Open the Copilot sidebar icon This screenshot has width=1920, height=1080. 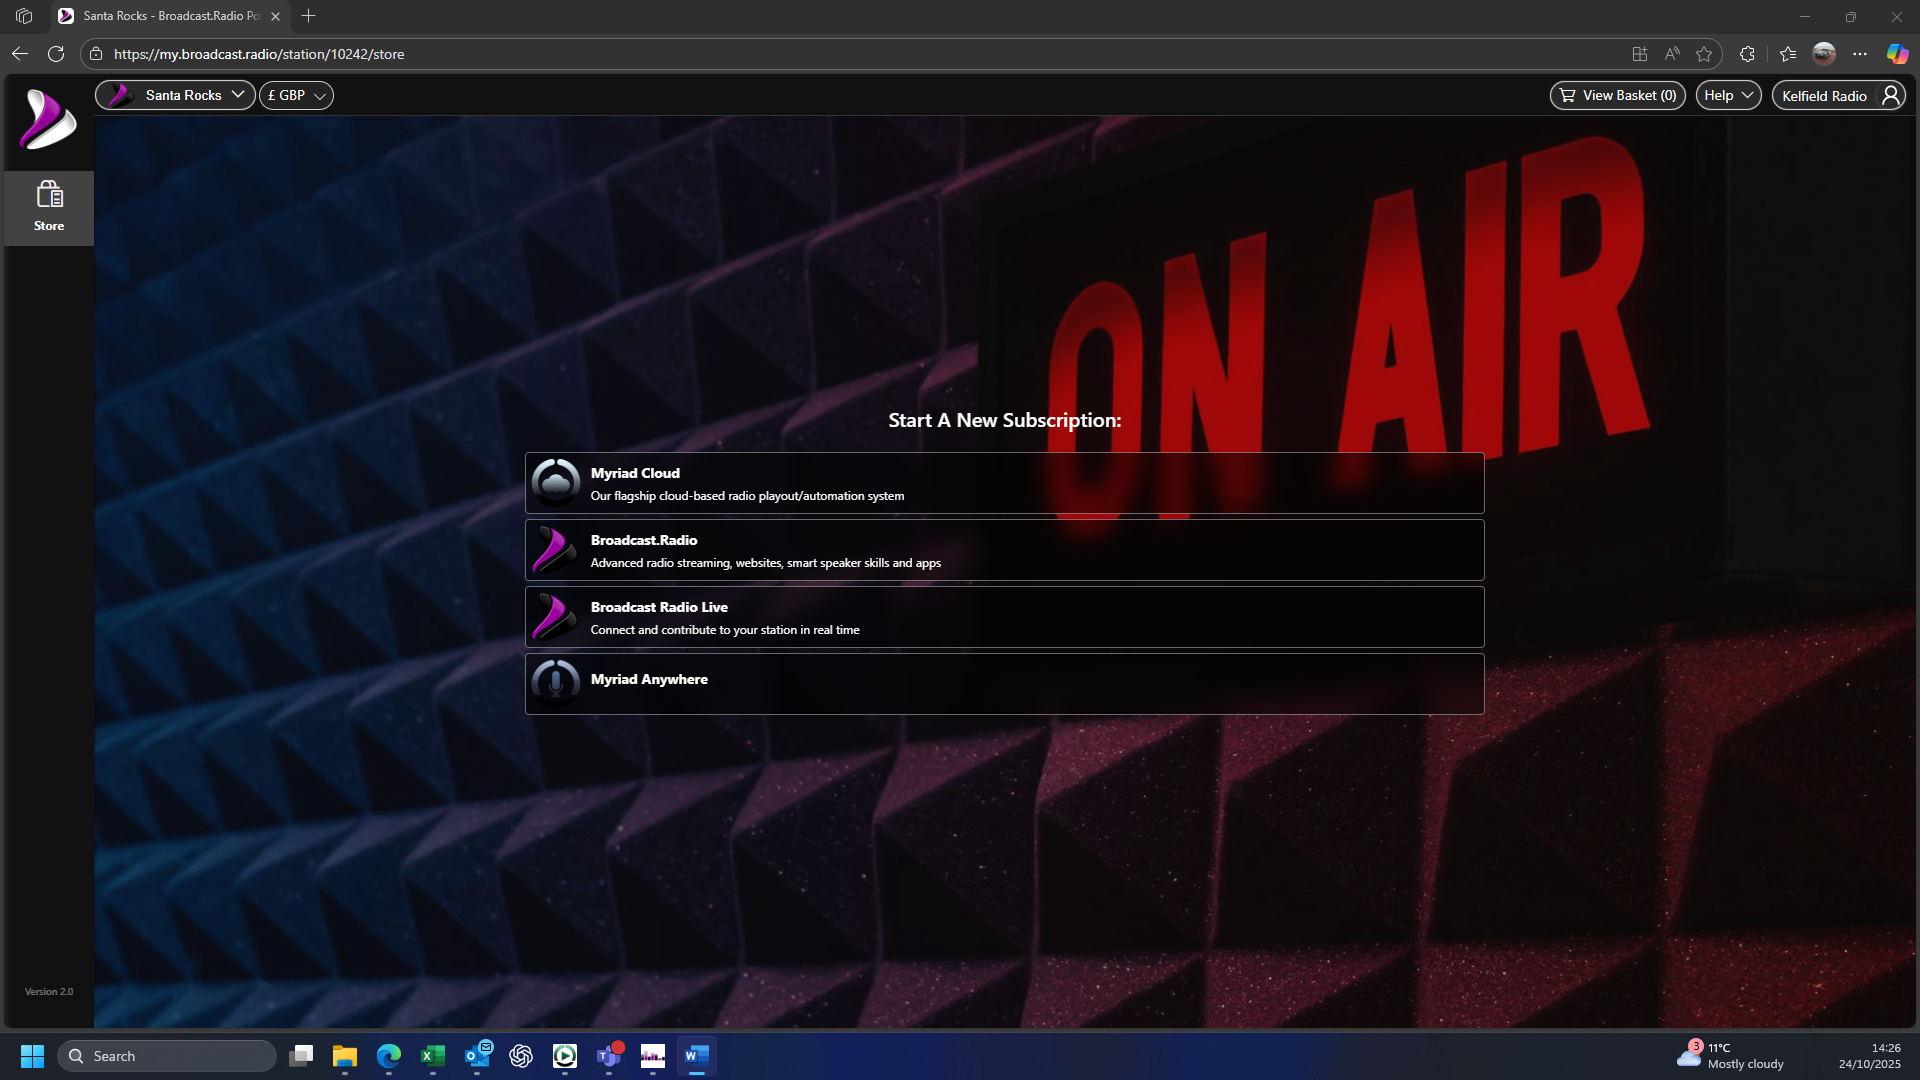pos(1897,54)
